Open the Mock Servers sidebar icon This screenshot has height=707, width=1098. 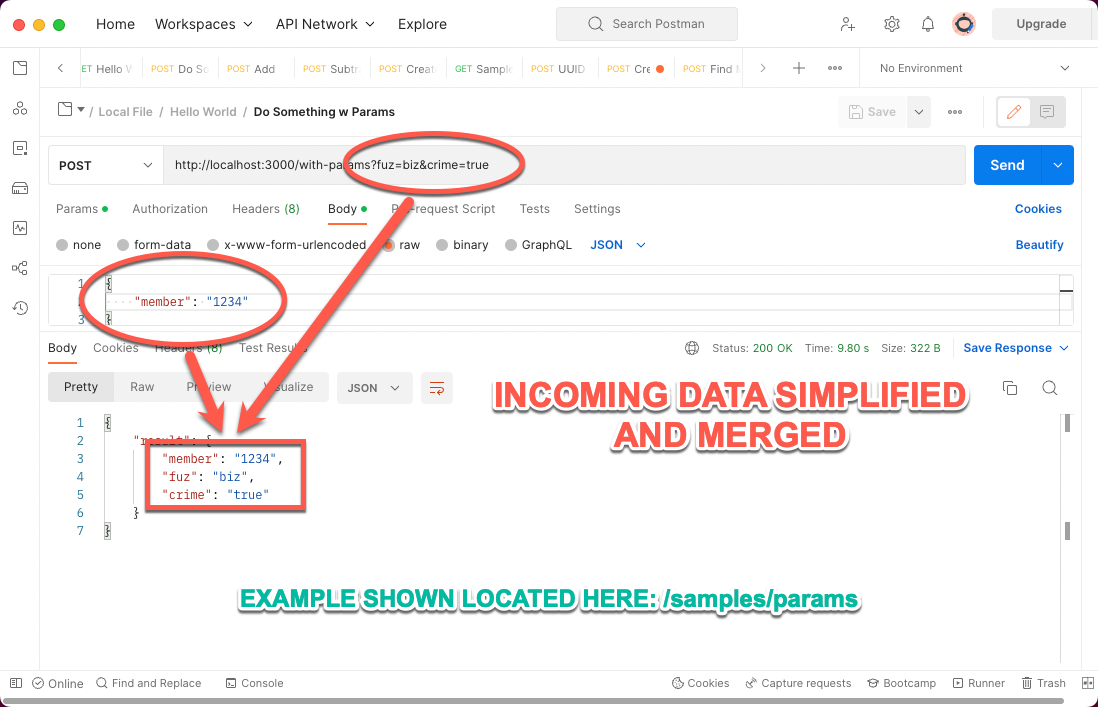(20, 188)
